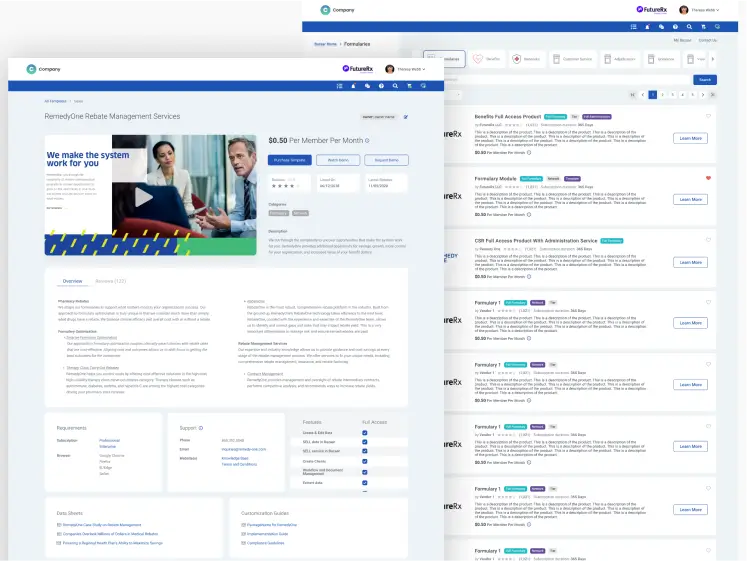747x561 pixels.
Task: Click Learn More for Formulary Module
Action: [x=690, y=200]
